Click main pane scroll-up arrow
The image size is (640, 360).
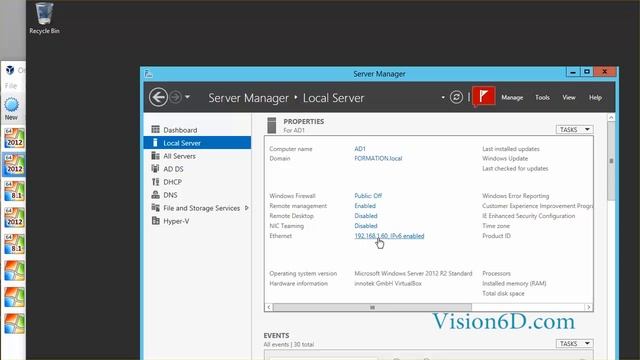[x=611, y=118]
